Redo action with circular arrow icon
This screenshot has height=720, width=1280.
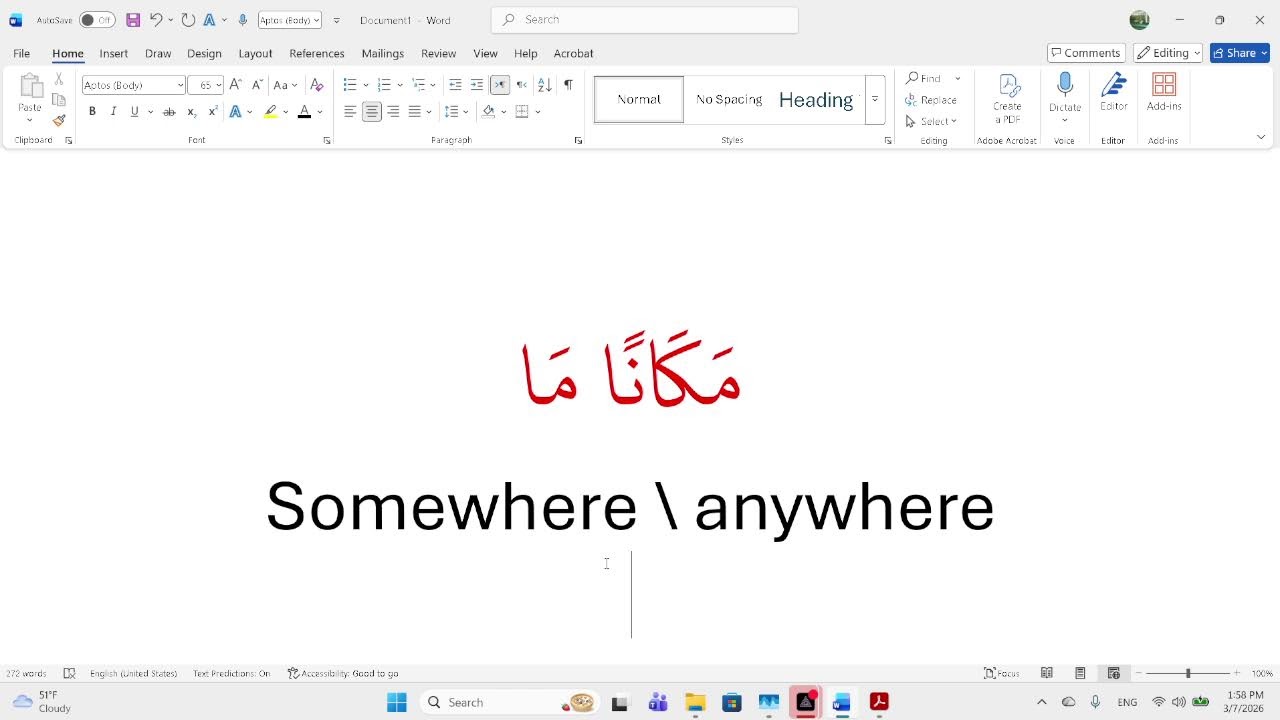coord(188,20)
